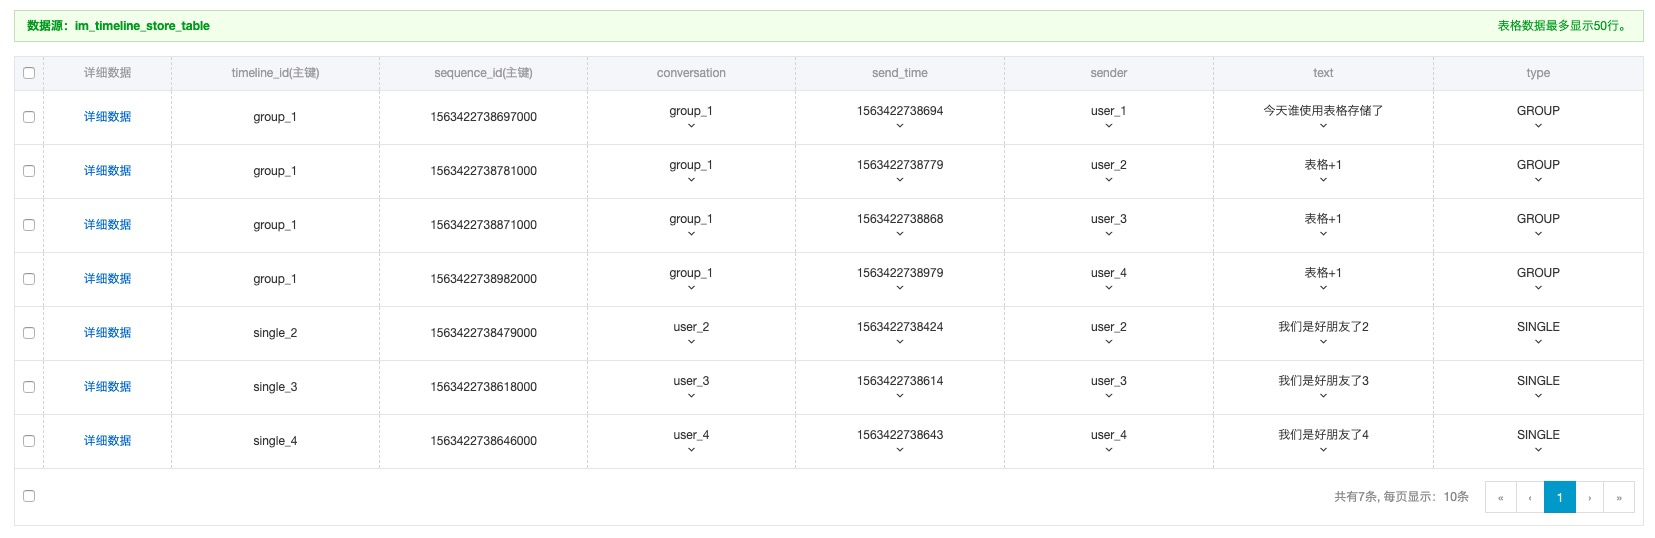
Task: Check the checkbox for the single_2 row
Action: (29, 333)
